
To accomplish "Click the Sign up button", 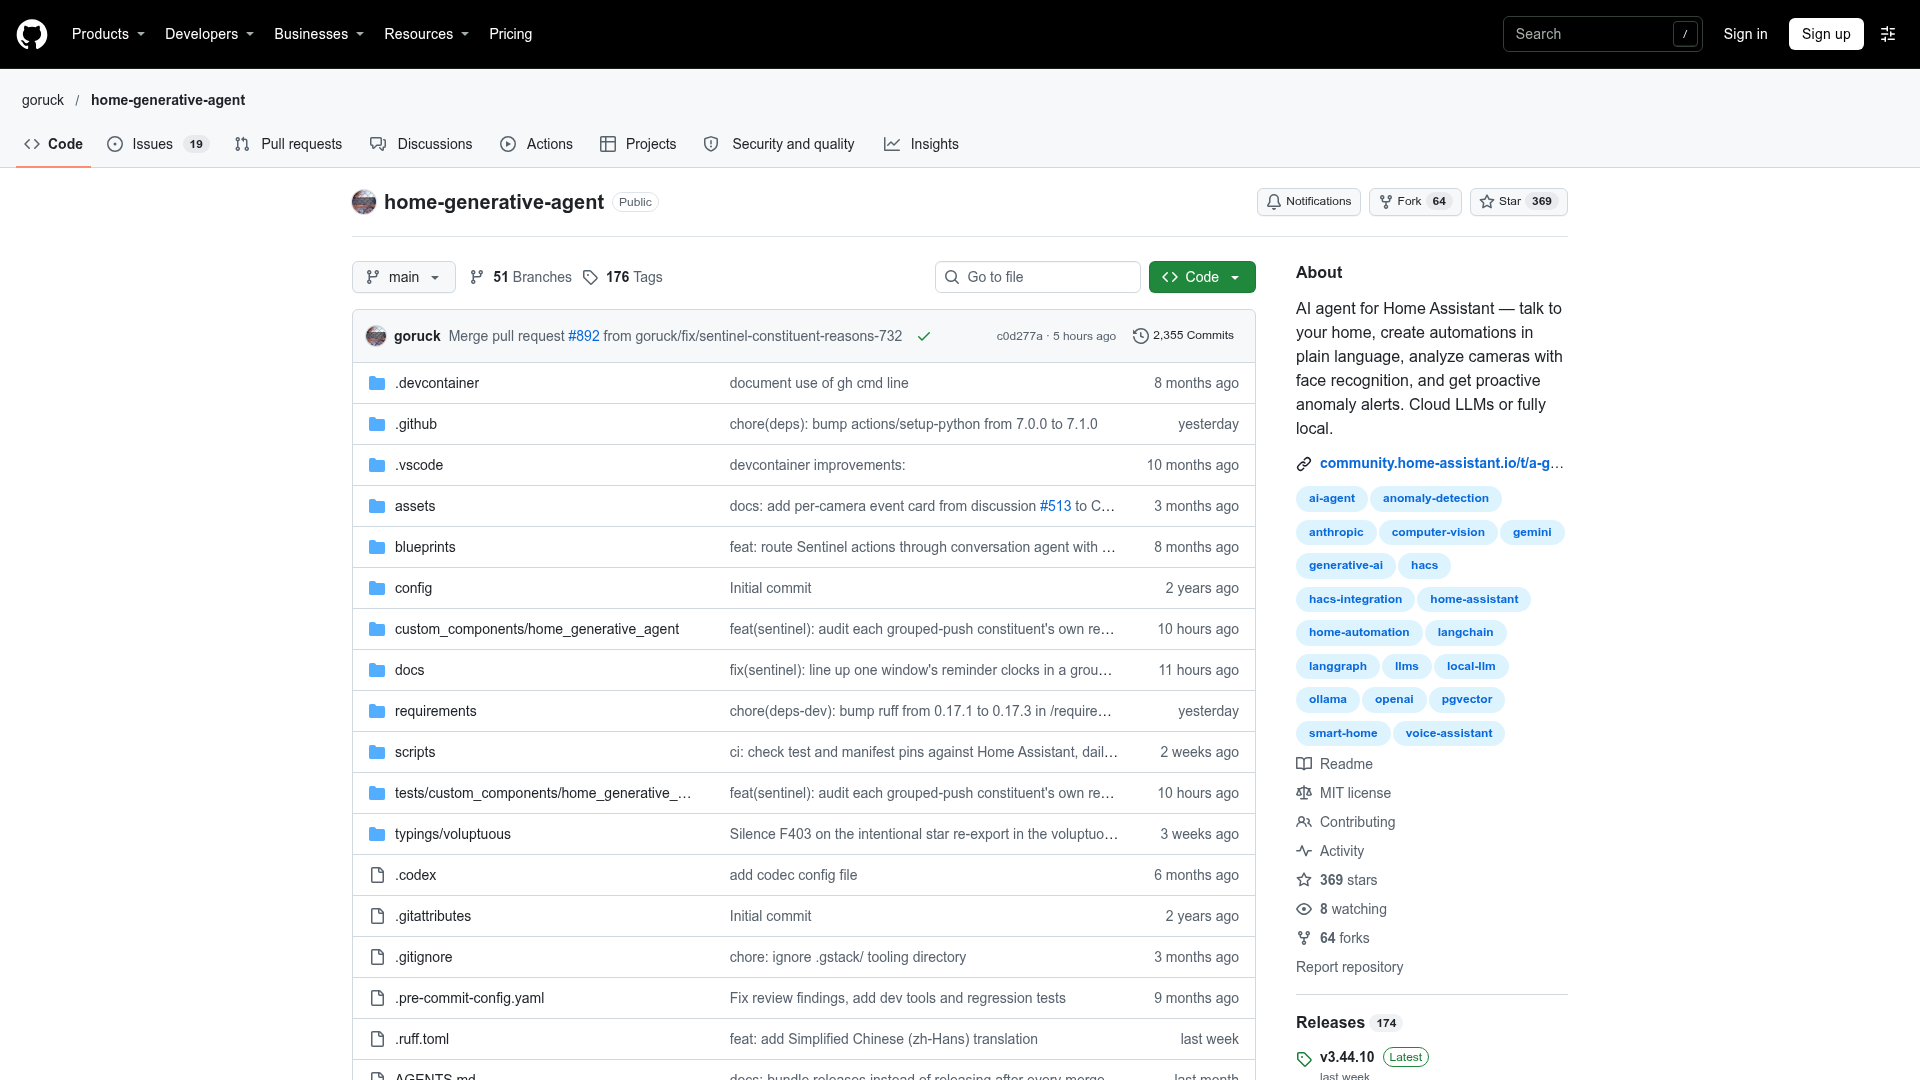I will pos(1826,34).
